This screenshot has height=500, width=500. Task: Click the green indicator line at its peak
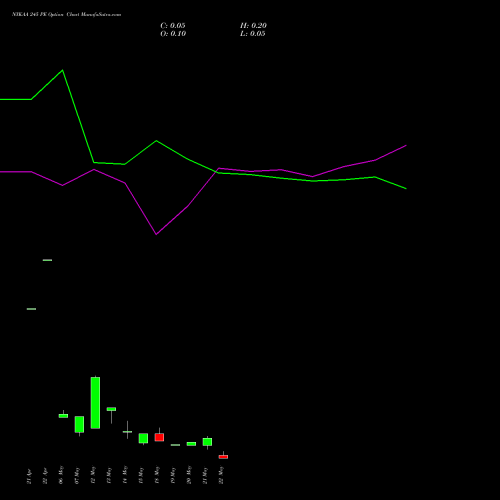click(62, 70)
